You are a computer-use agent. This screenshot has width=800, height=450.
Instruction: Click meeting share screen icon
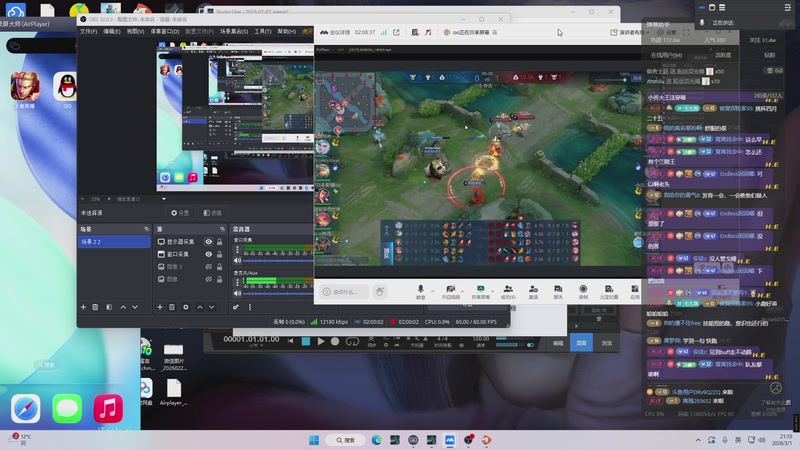tap(481, 289)
